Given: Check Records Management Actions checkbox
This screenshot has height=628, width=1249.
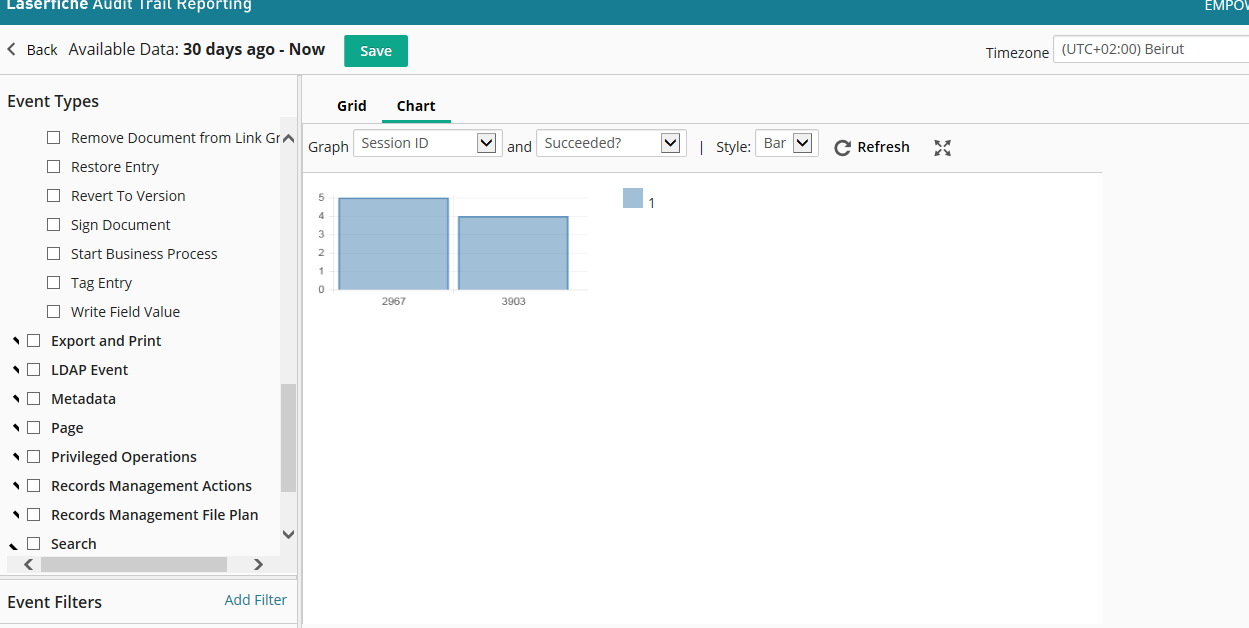Looking at the screenshot, I should [x=33, y=486].
